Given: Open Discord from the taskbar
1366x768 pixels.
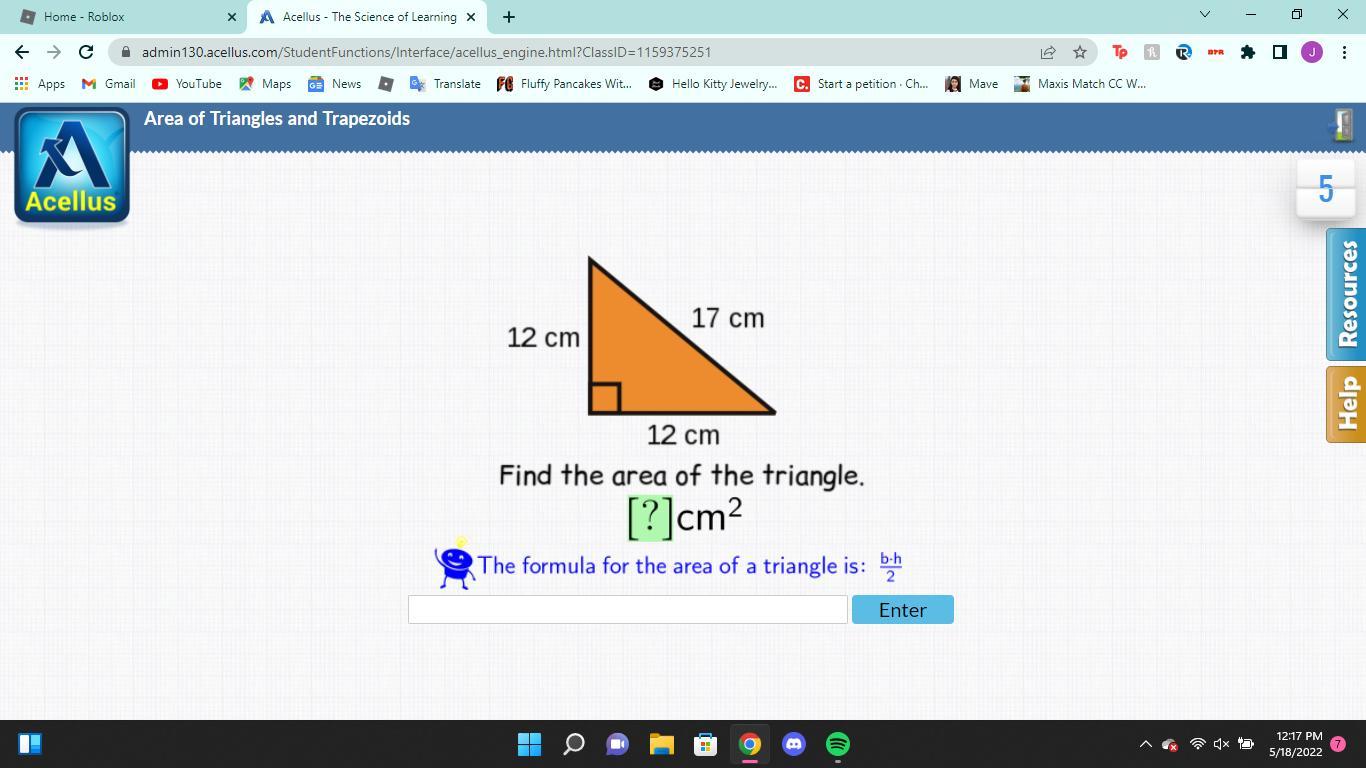Looking at the screenshot, I should 793,744.
